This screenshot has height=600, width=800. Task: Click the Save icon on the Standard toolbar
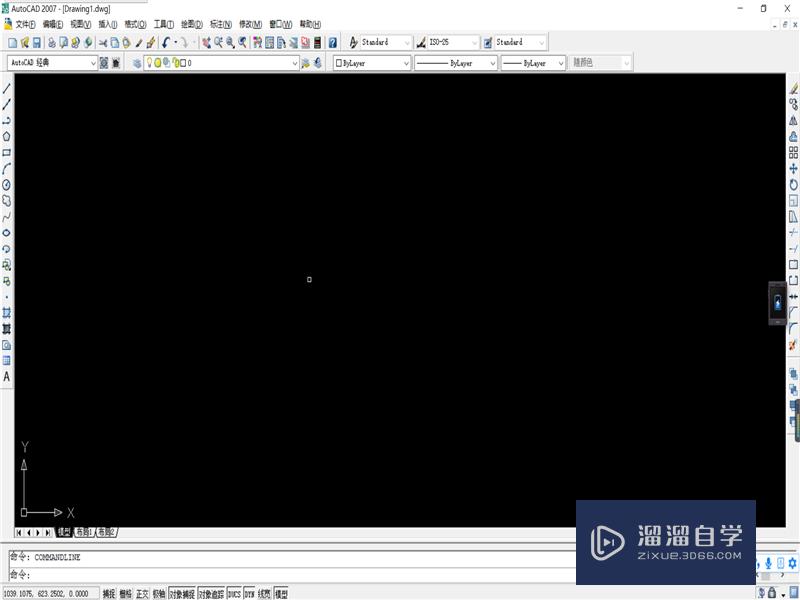click(x=37, y=43)
